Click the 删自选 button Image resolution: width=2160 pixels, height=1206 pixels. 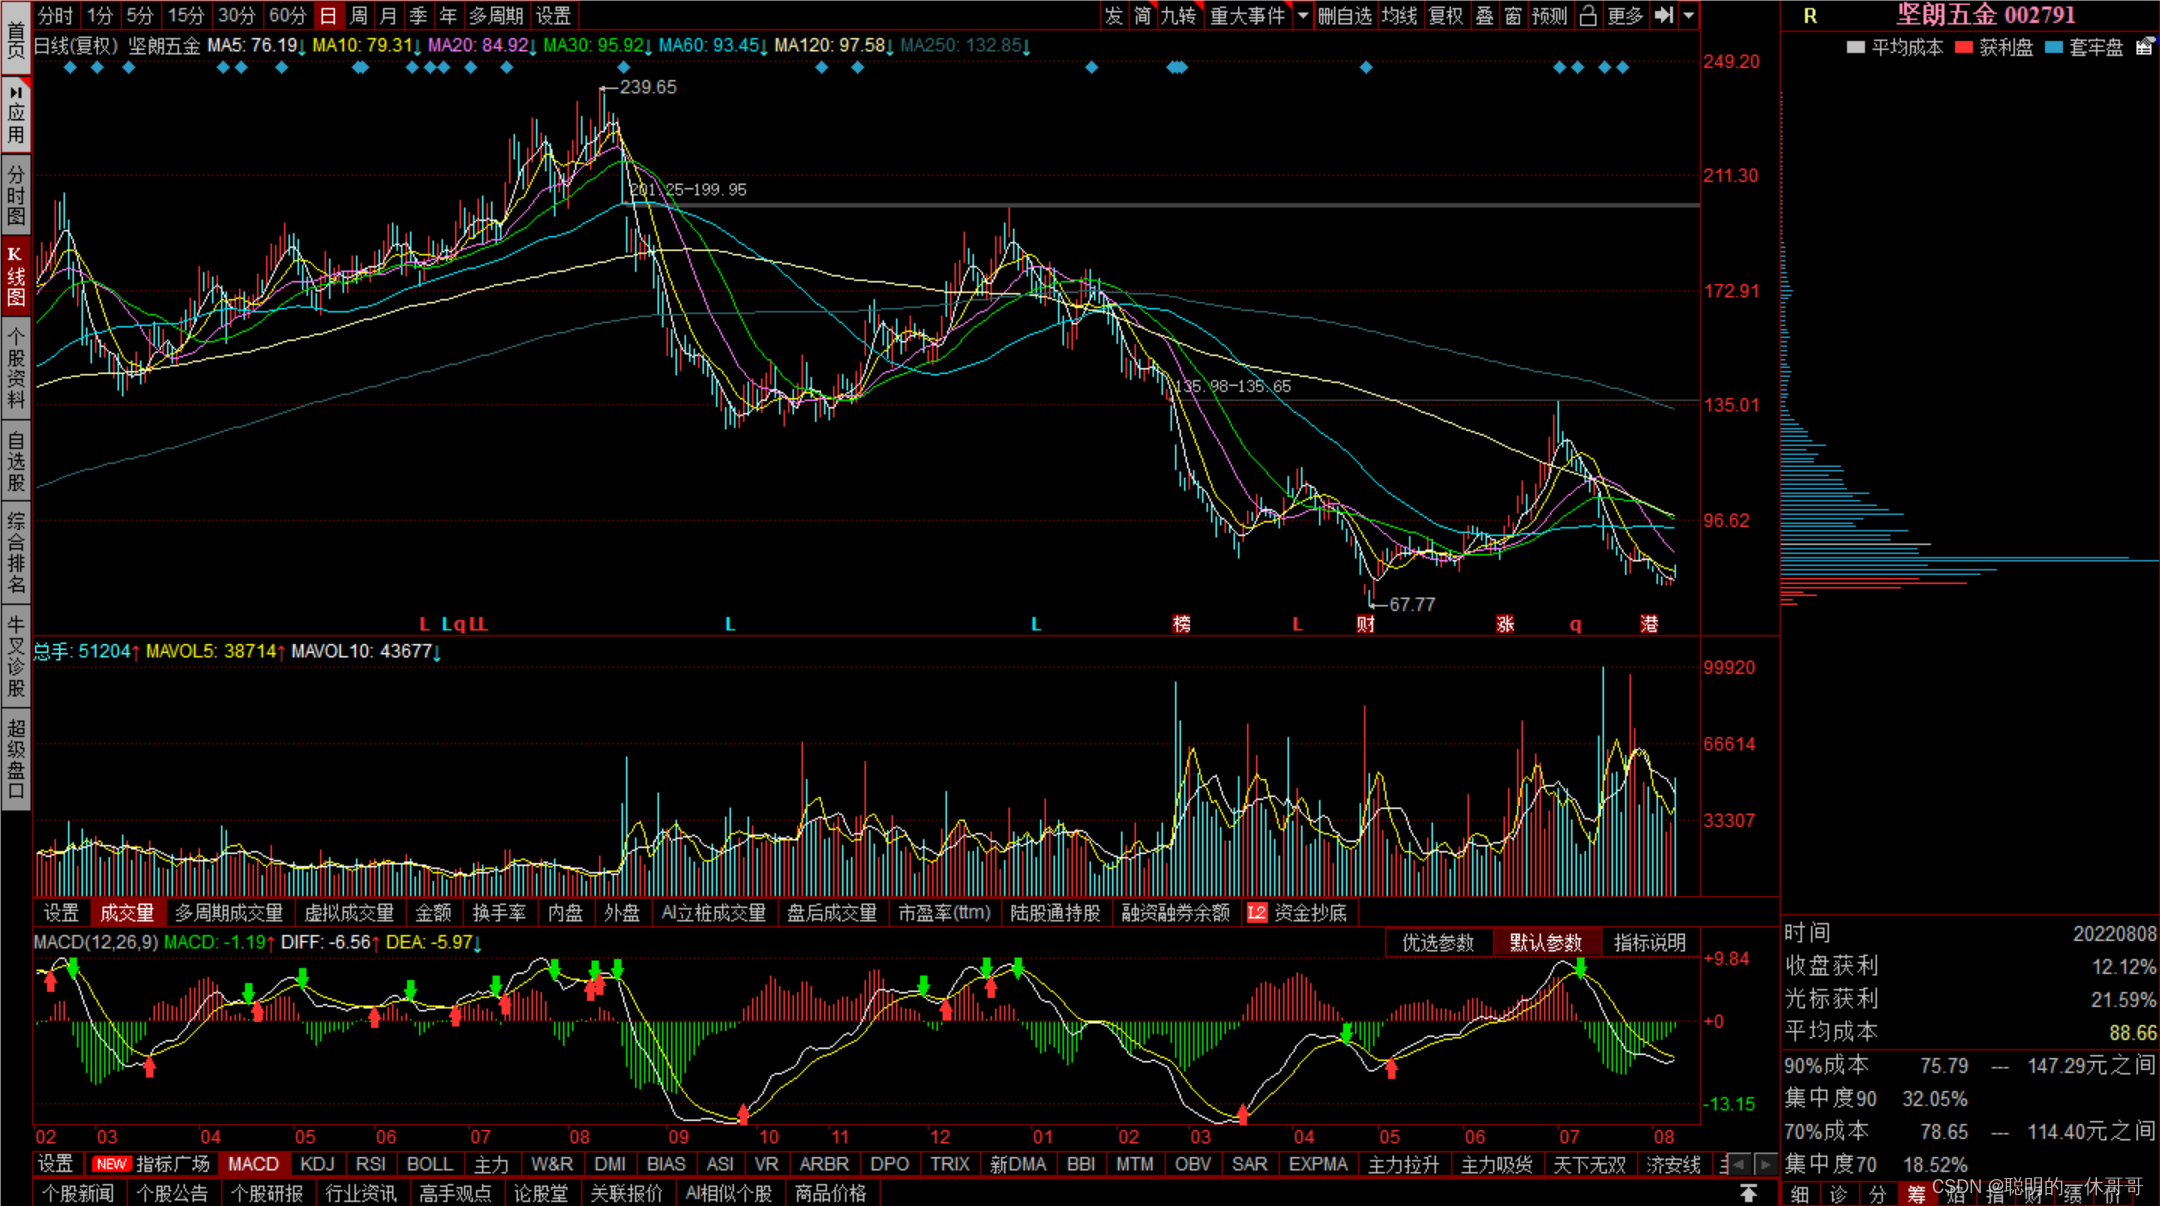[1344, 15]
